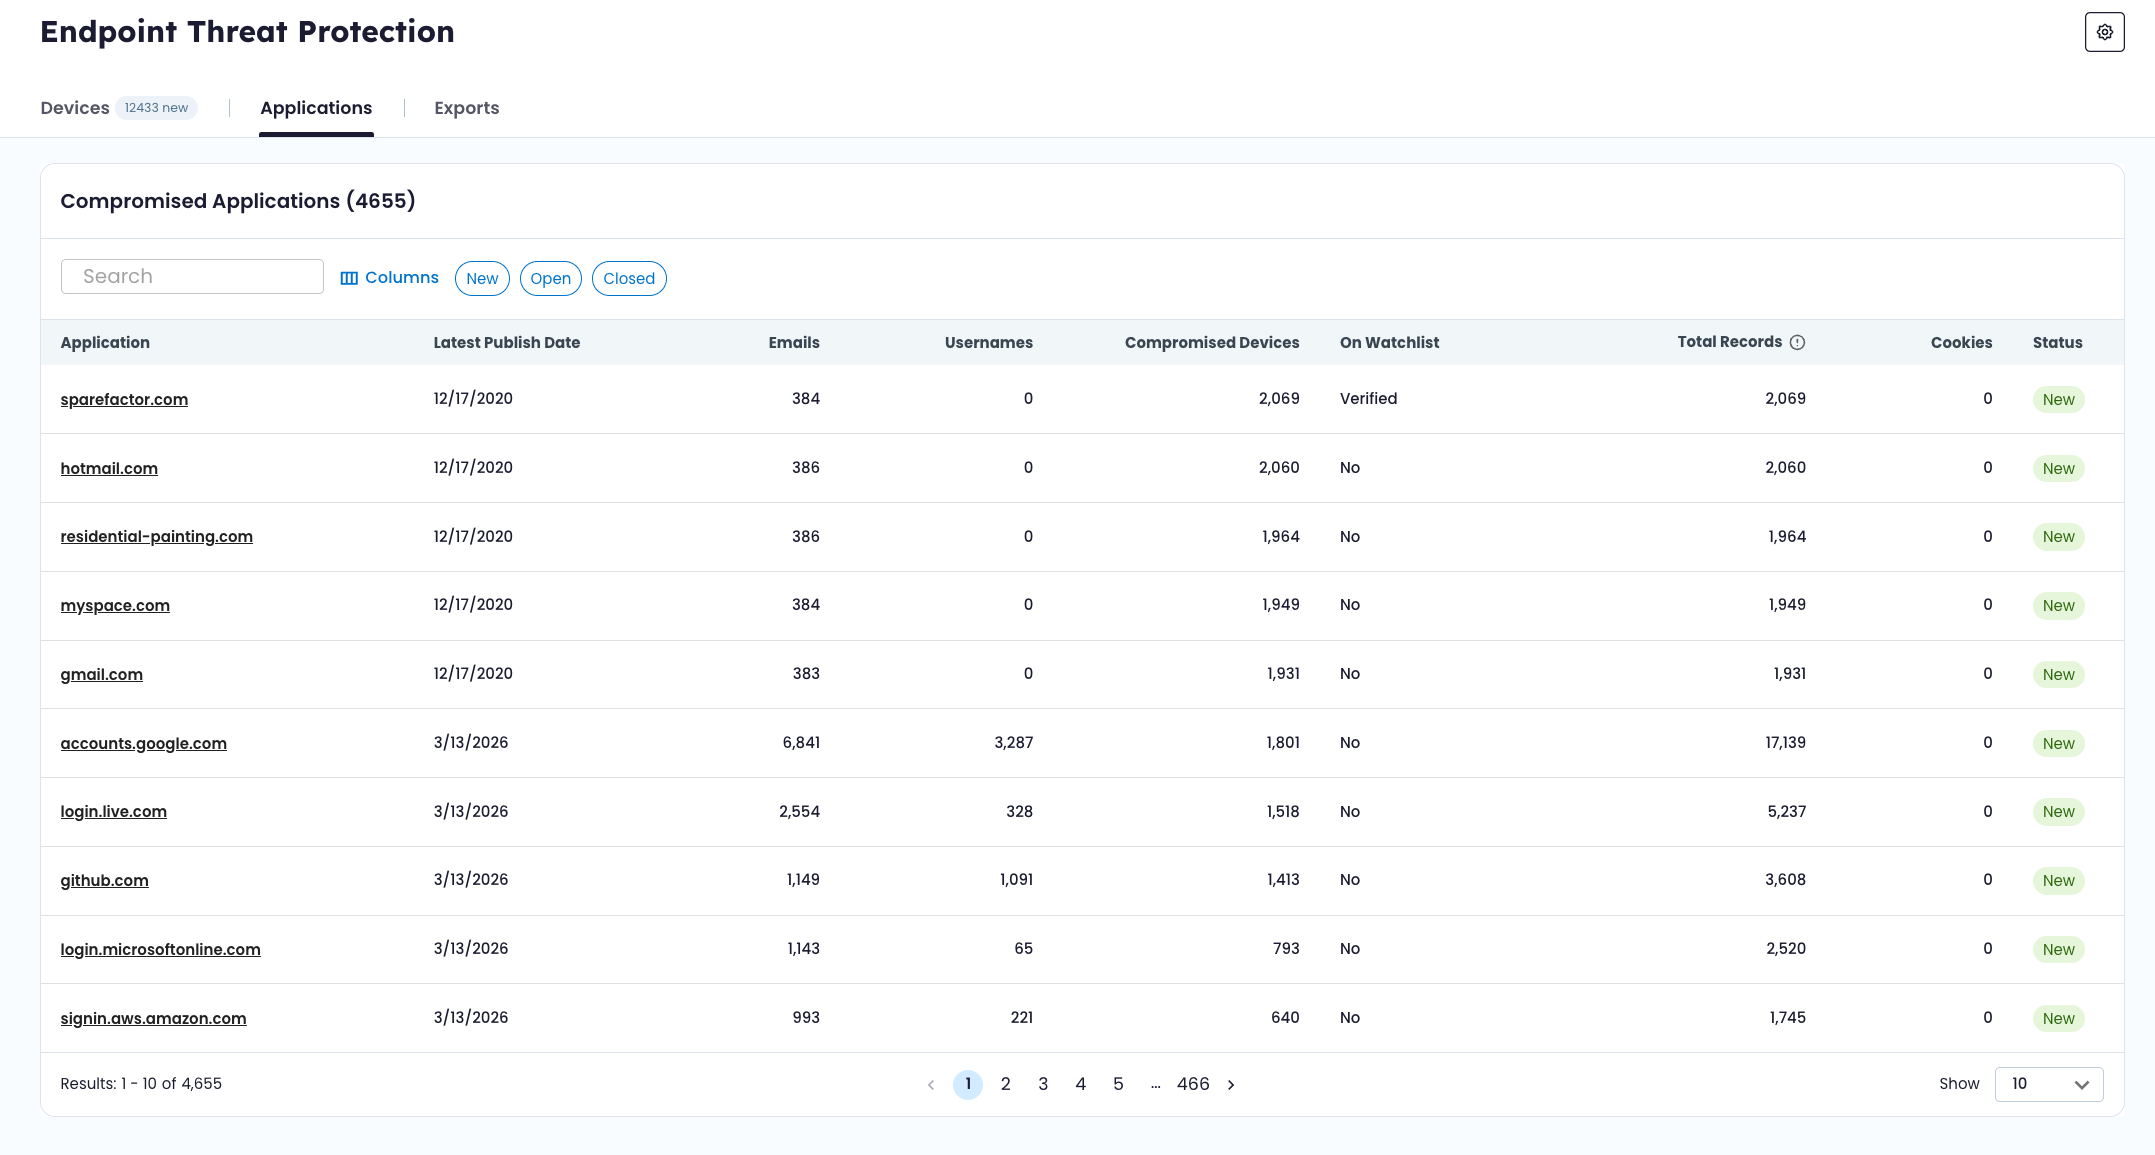Sort by Compromised Devices column header
Screen dimensions: 2155x1155
point(1211,343)
